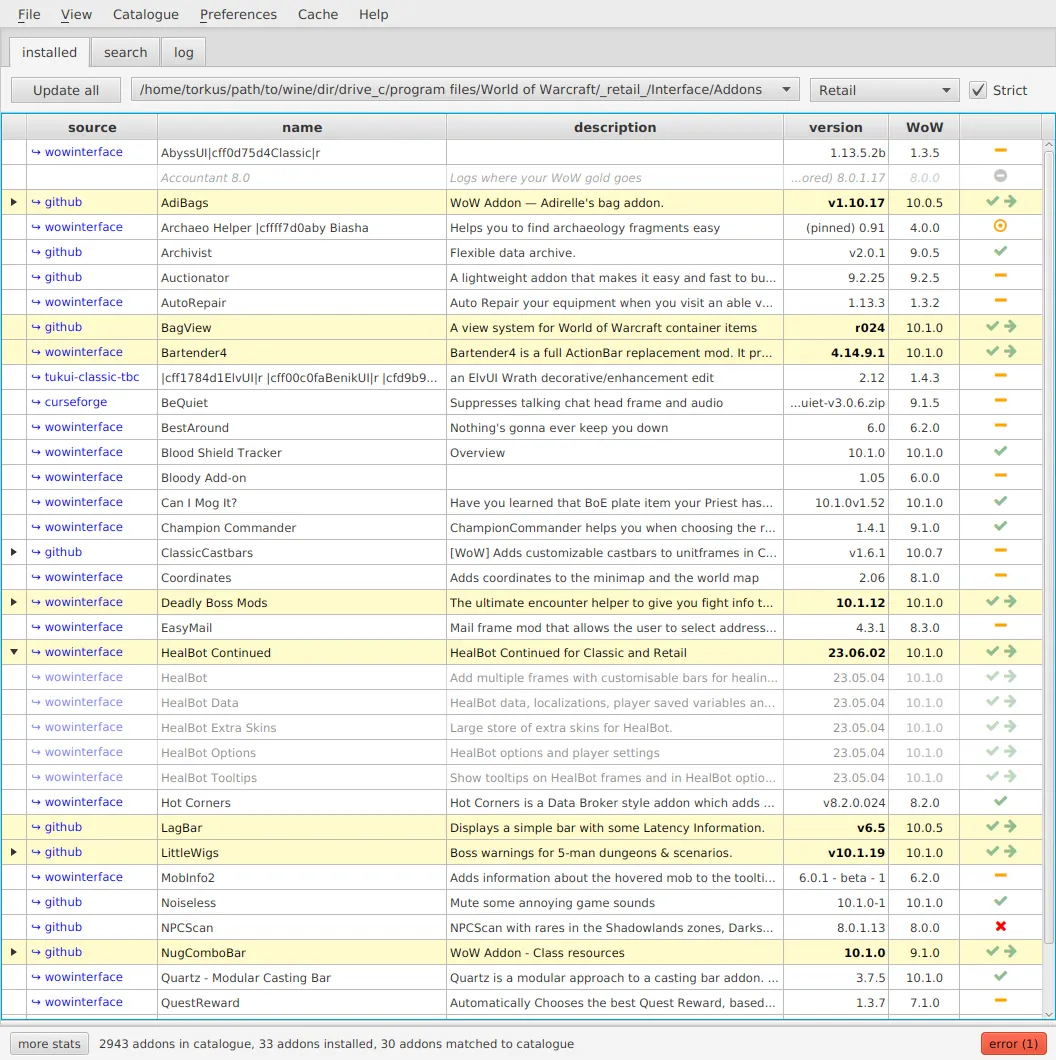Click the update arrow in LagBar row
This screenshot has width=1056, height=1060.
[1010, 827]
